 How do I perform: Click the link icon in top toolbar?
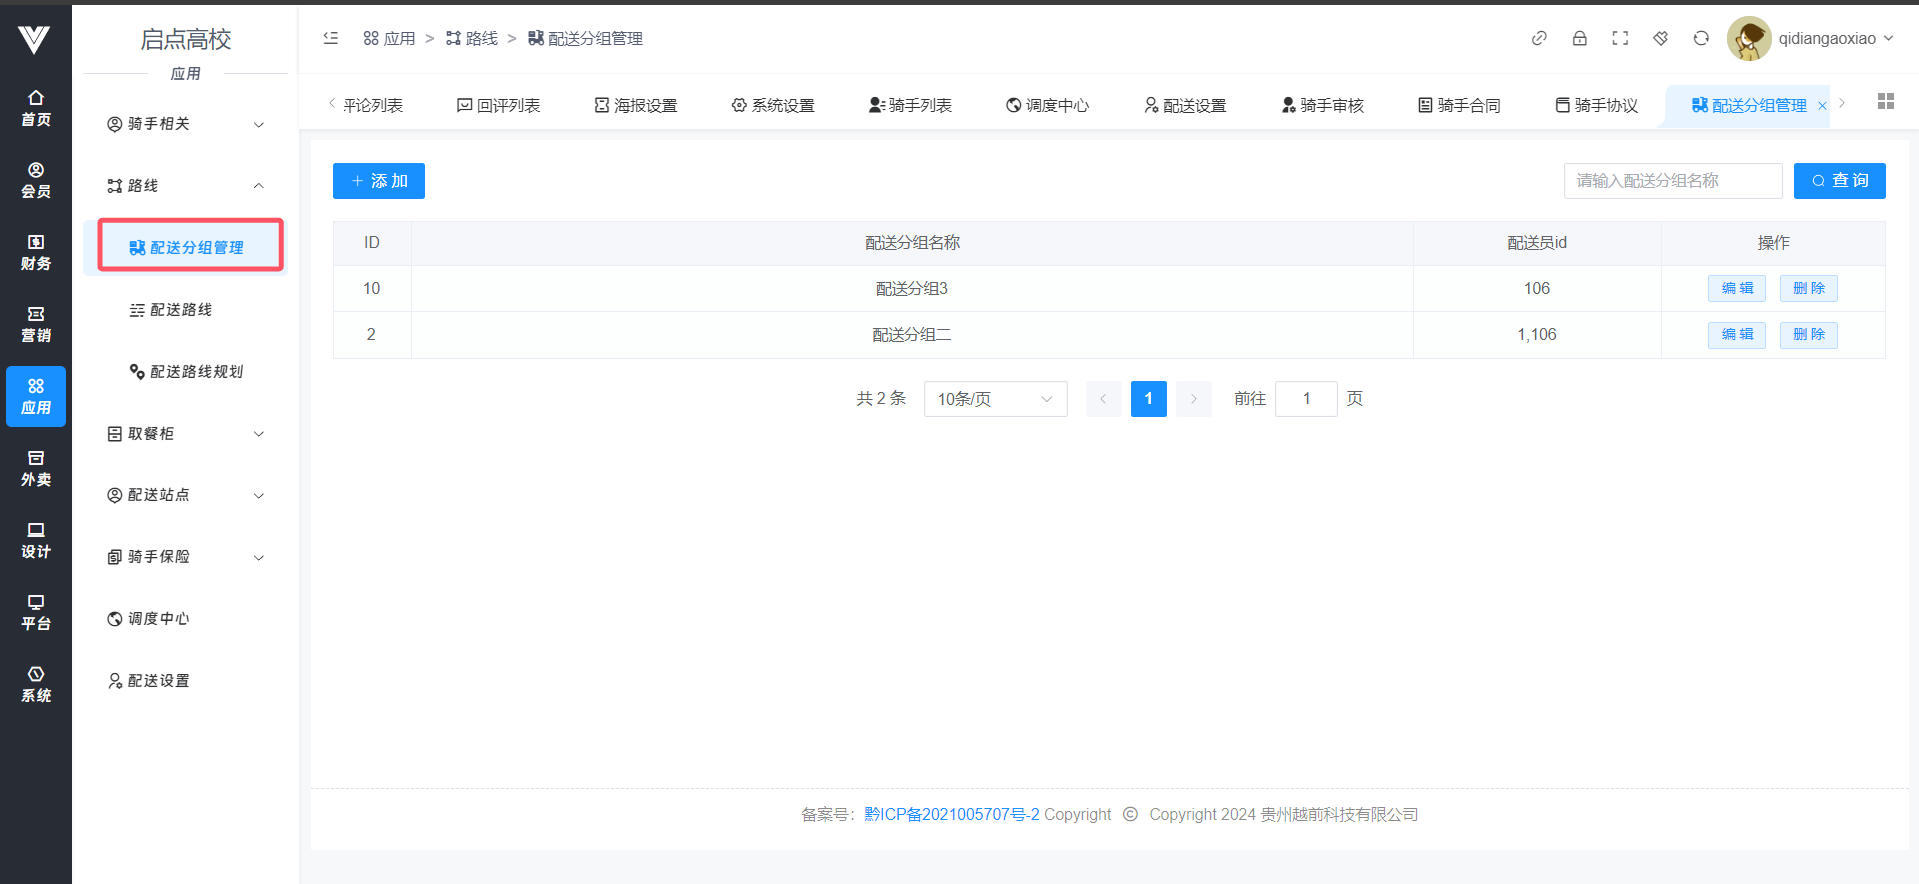1539,38
